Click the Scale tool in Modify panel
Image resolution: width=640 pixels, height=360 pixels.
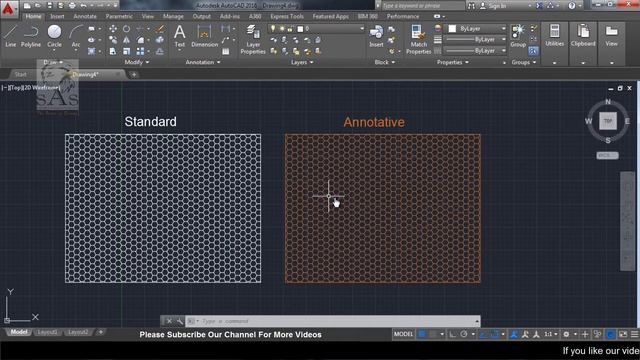click(127, 51)
